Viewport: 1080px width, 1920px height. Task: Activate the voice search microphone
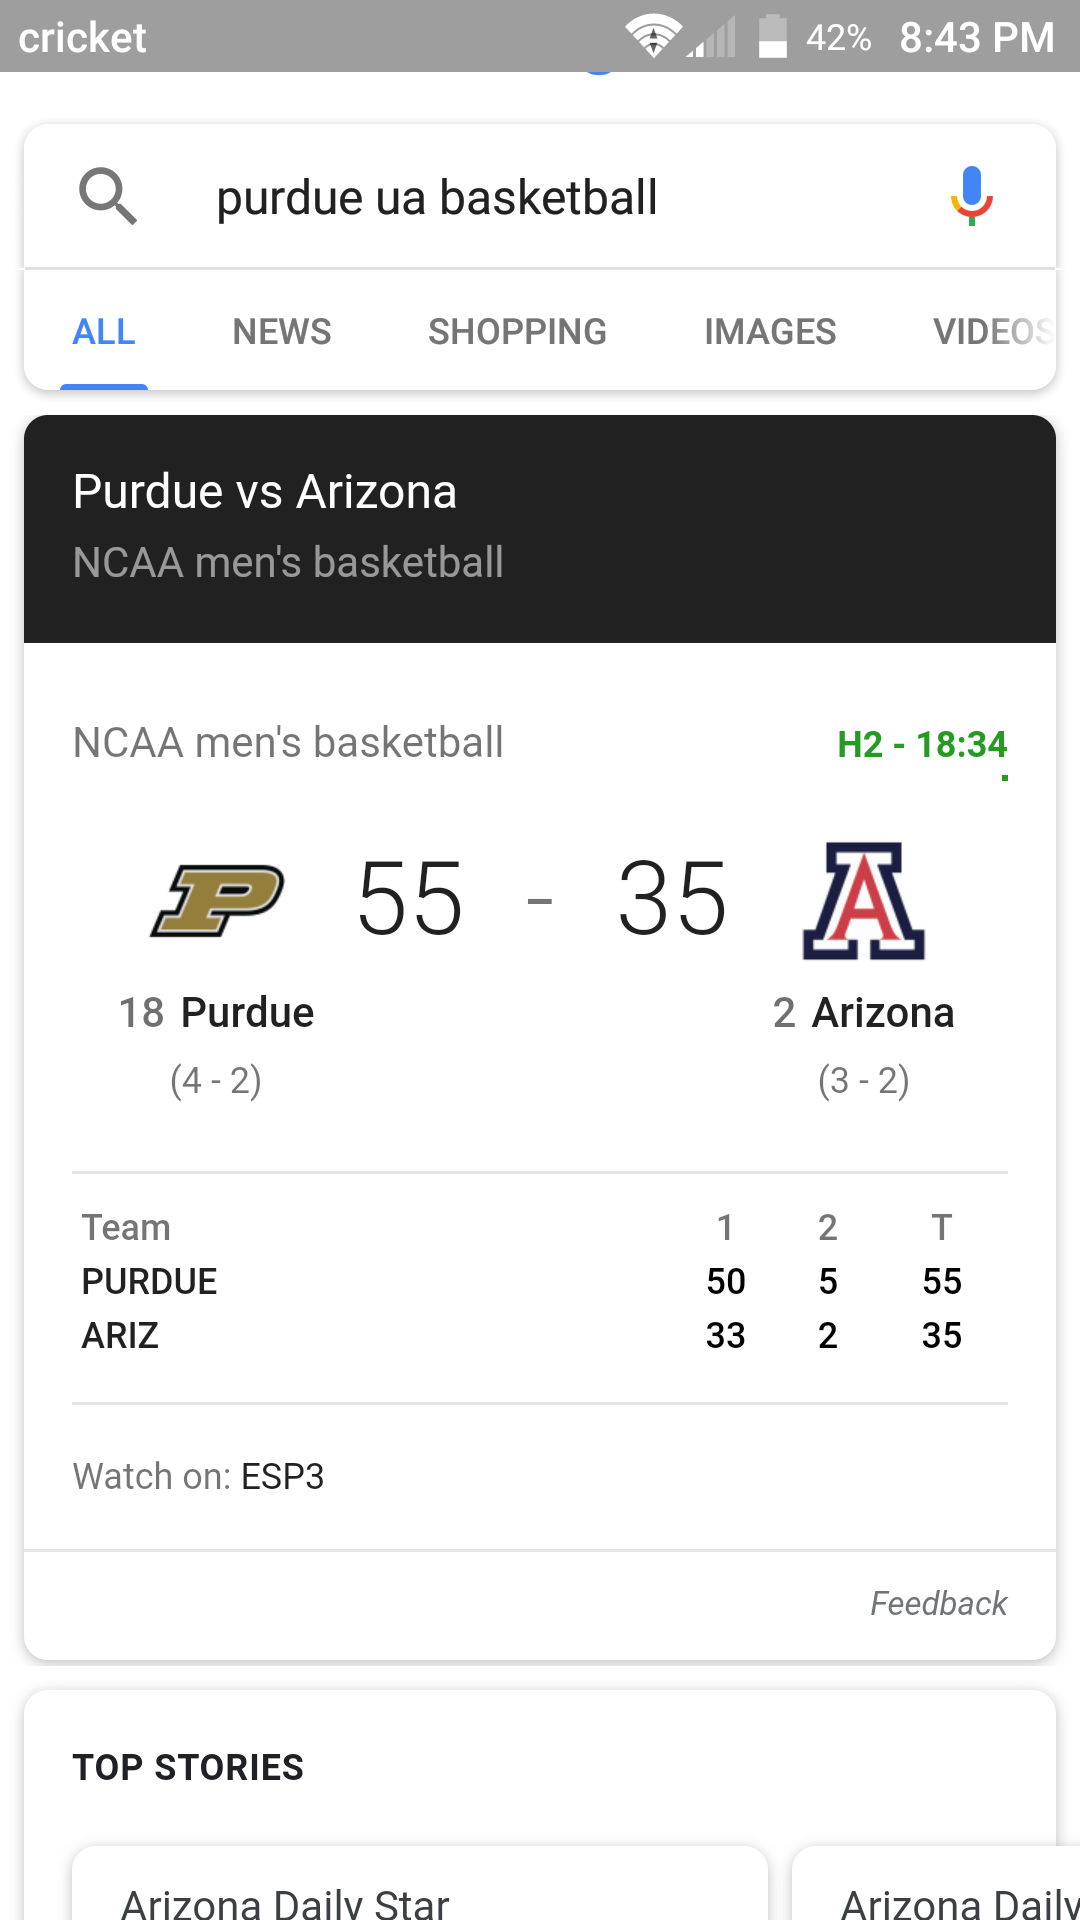point(971,196)
